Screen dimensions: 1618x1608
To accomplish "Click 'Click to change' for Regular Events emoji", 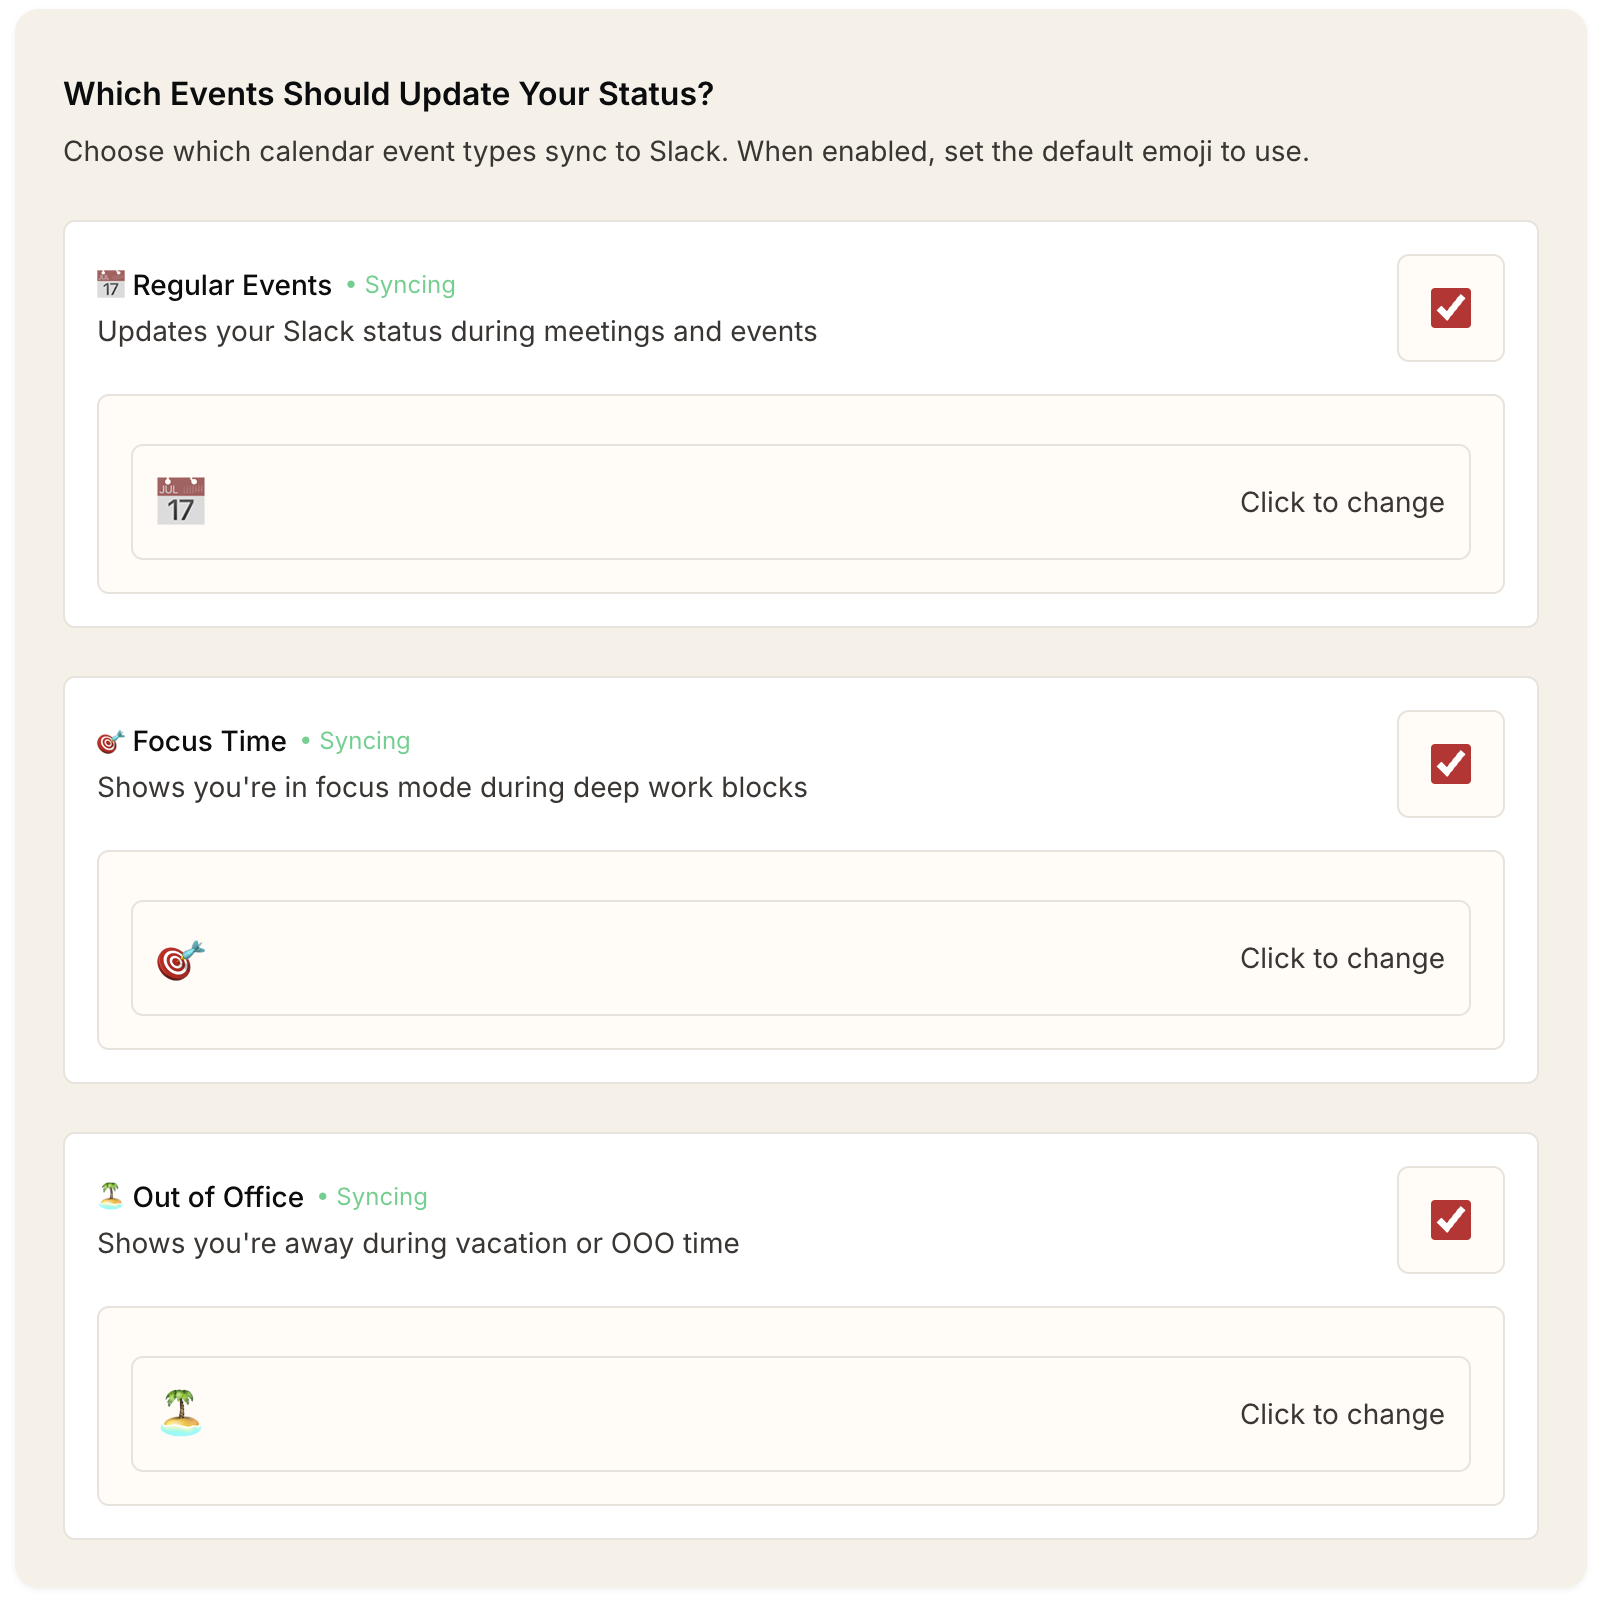I will pyautogui.click(x=1343, y=501).
